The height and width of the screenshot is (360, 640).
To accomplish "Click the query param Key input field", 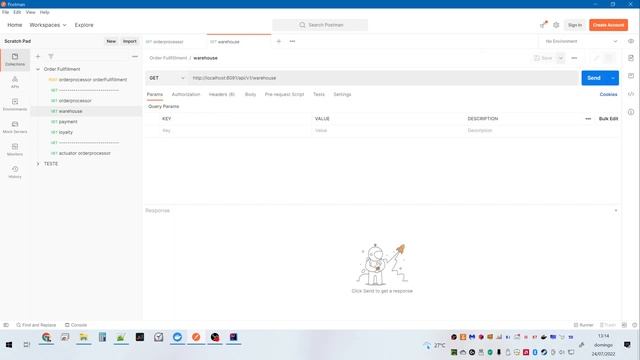I will click(234, 131).
